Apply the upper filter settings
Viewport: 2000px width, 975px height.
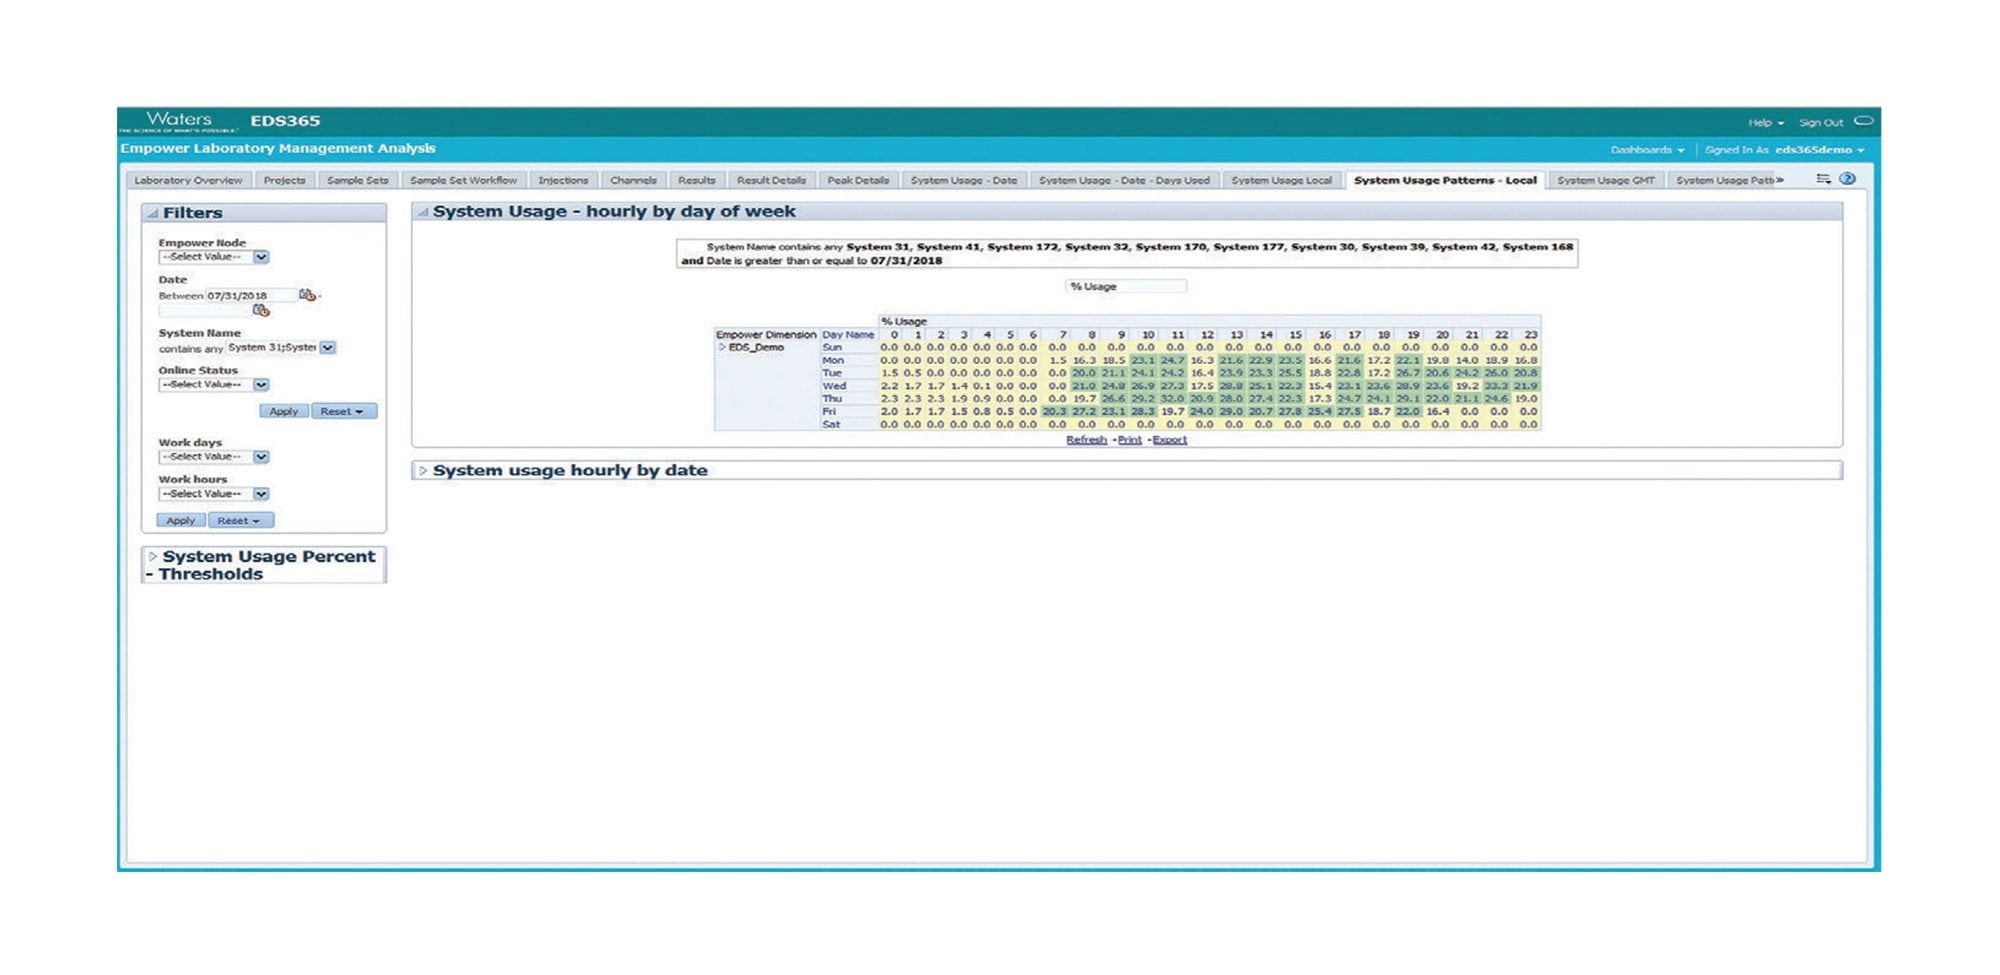click(283, 411)
